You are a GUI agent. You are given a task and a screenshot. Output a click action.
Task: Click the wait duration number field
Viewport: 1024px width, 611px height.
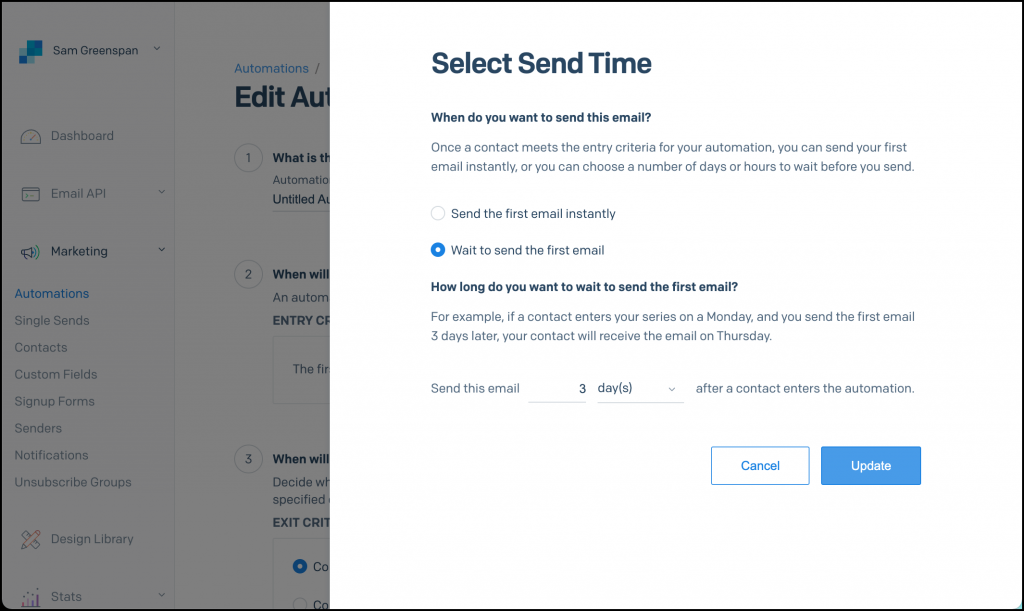pos(557,389)
